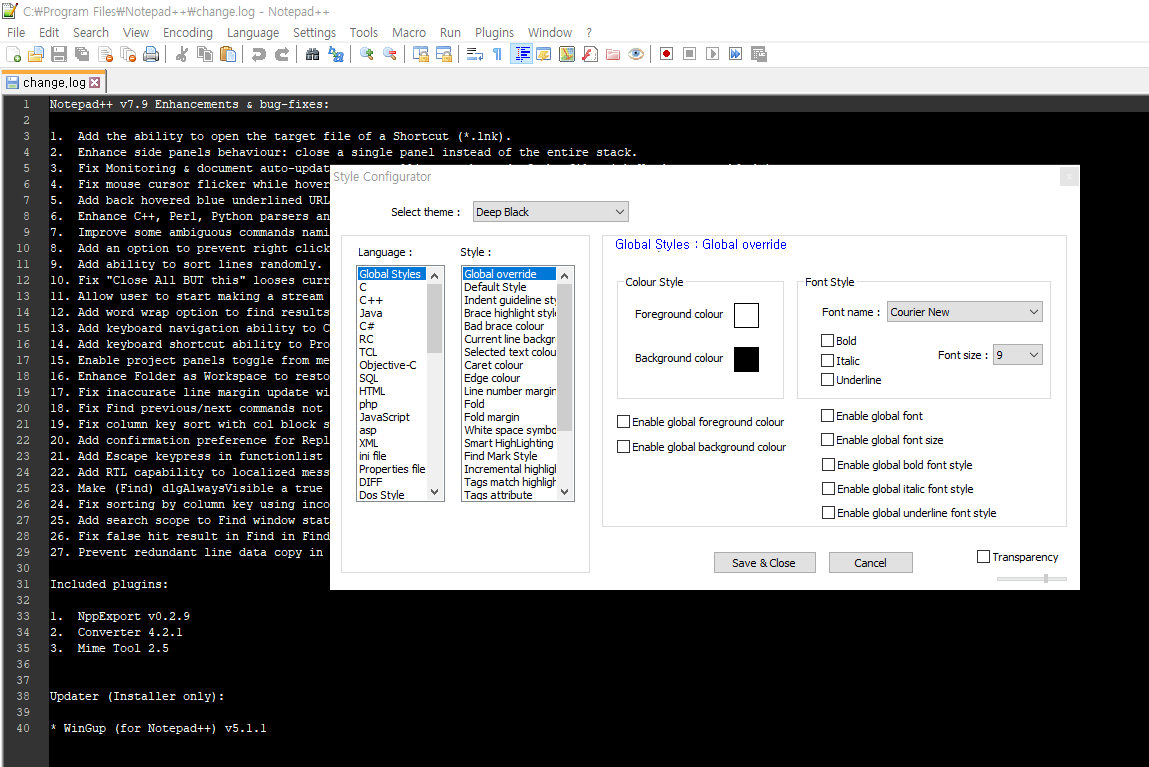
Task: Click the Replace toolbar icon
Action: [x=336, y=54]
